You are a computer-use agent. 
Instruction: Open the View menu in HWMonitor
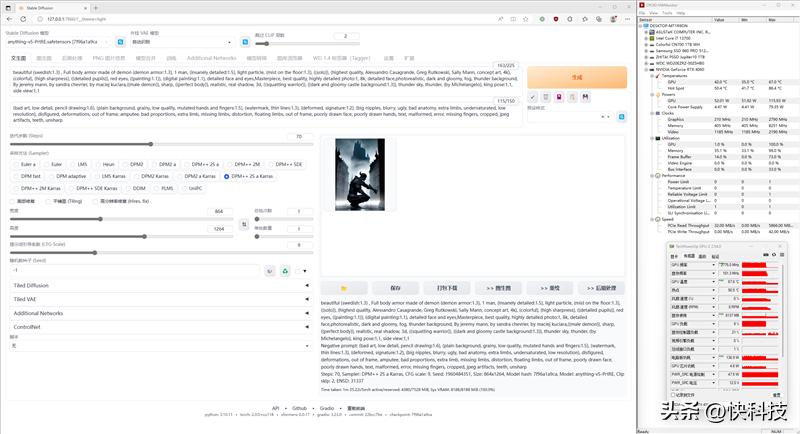click(x=654, y=13)
